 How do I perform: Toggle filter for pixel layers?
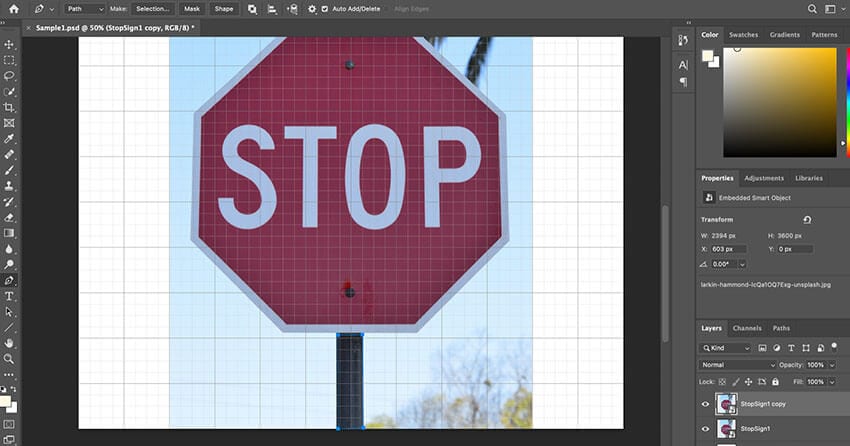762,348
